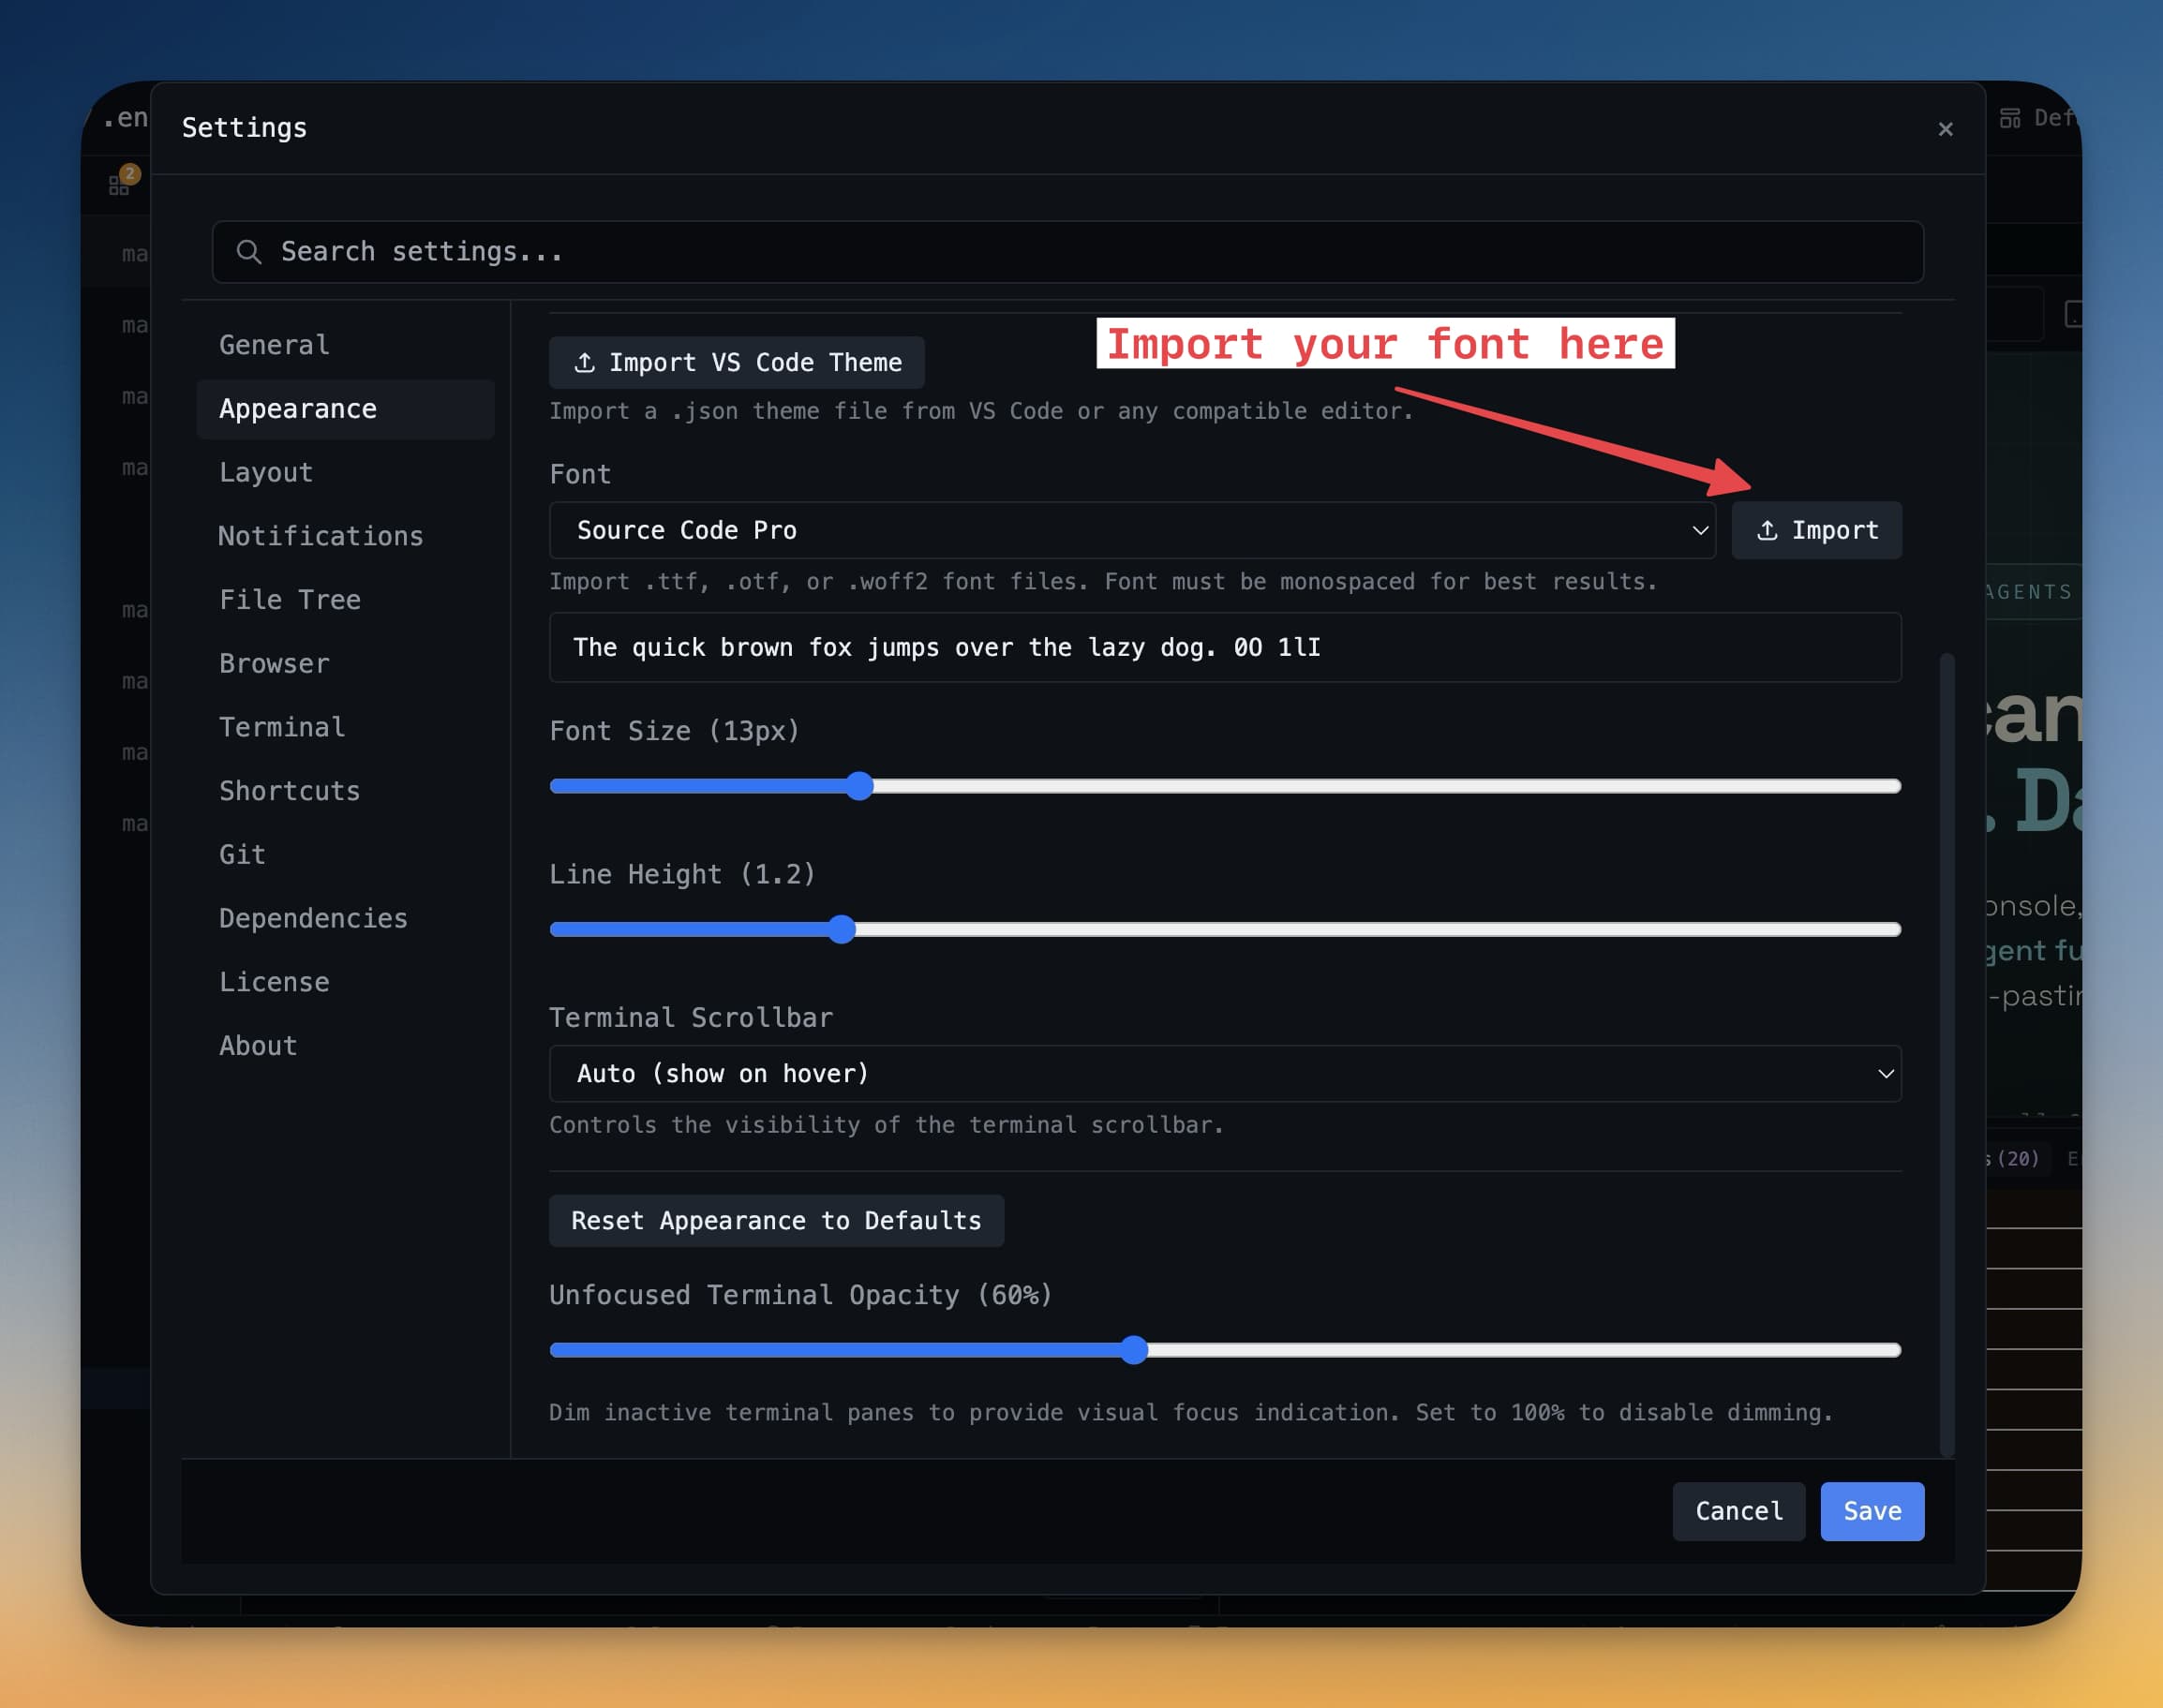Click the settings panel vertical scrollbar

[1946, 1055]
